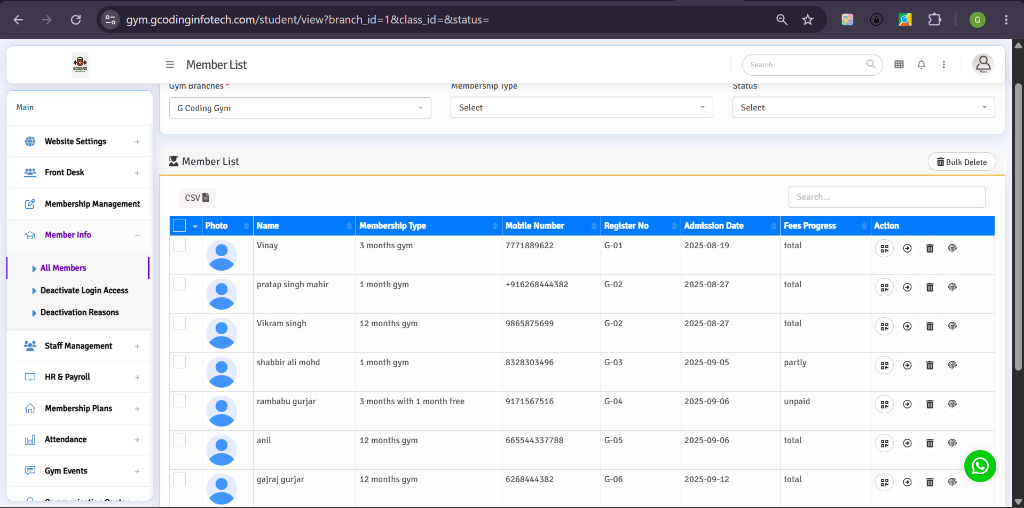Screen dimensions: 1024x508
Task: Select checkbox for rambabu gurjar
Action: (180, 400)
